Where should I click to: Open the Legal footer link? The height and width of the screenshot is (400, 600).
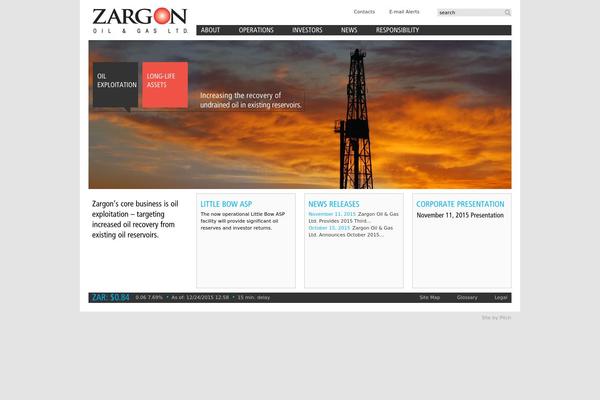(x=501, y=297)
